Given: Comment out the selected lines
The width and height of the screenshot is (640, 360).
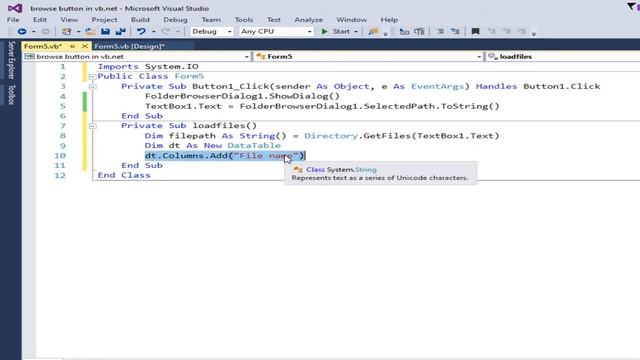Looking at the screenshot, I should (440, 31).
